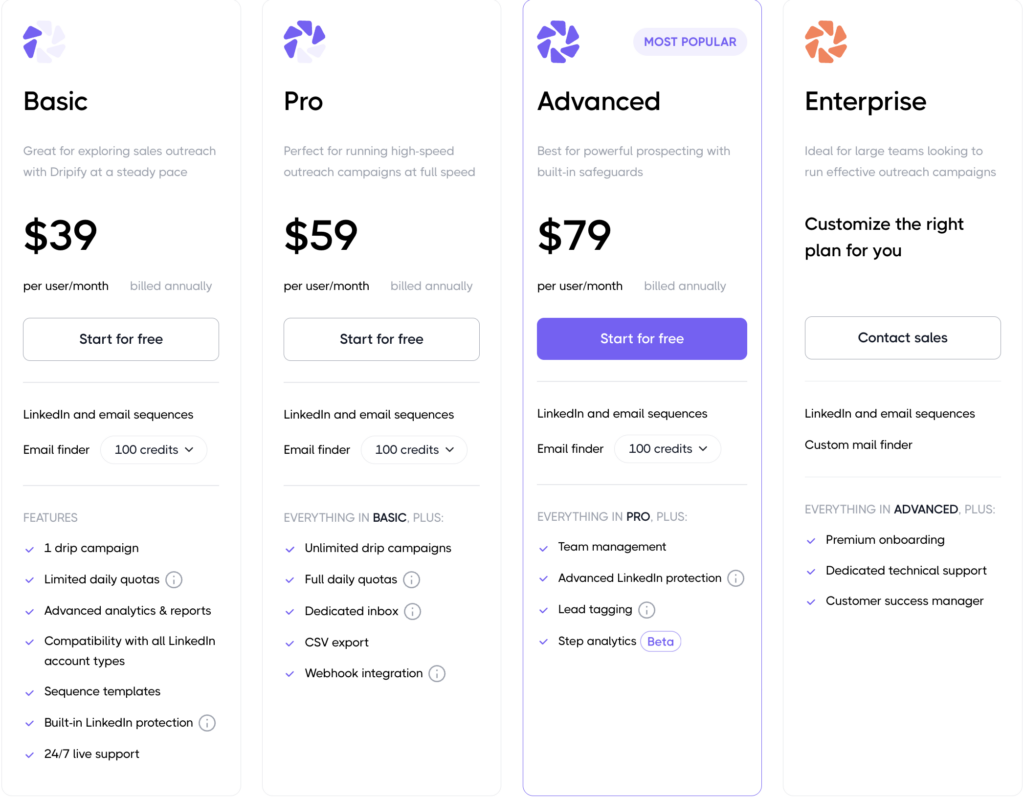The image size is (1024, 799).
Task: Click the info icon next to Dedicated inbox
Action: coord(412,610)
